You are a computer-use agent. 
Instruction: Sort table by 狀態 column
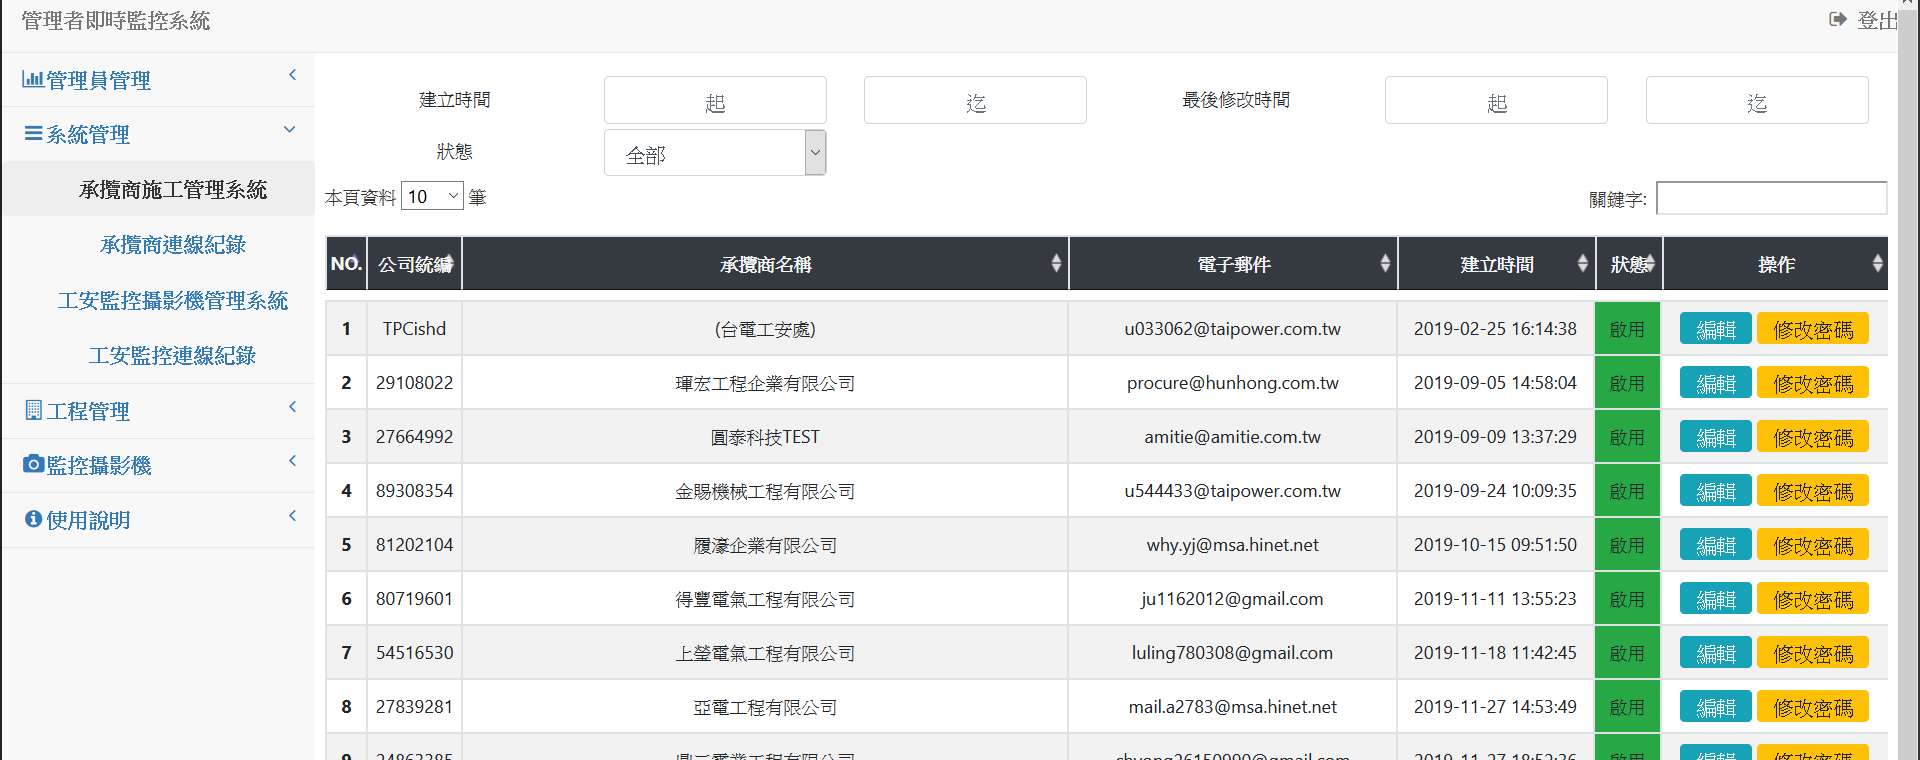[1630, 264]
